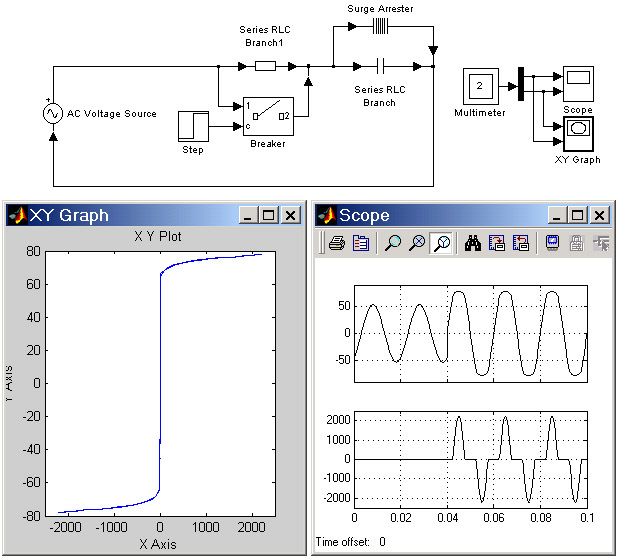The width and height of the screenshot is (617, 558).
Task: Select the Step block
Action: tap(193, 126)
